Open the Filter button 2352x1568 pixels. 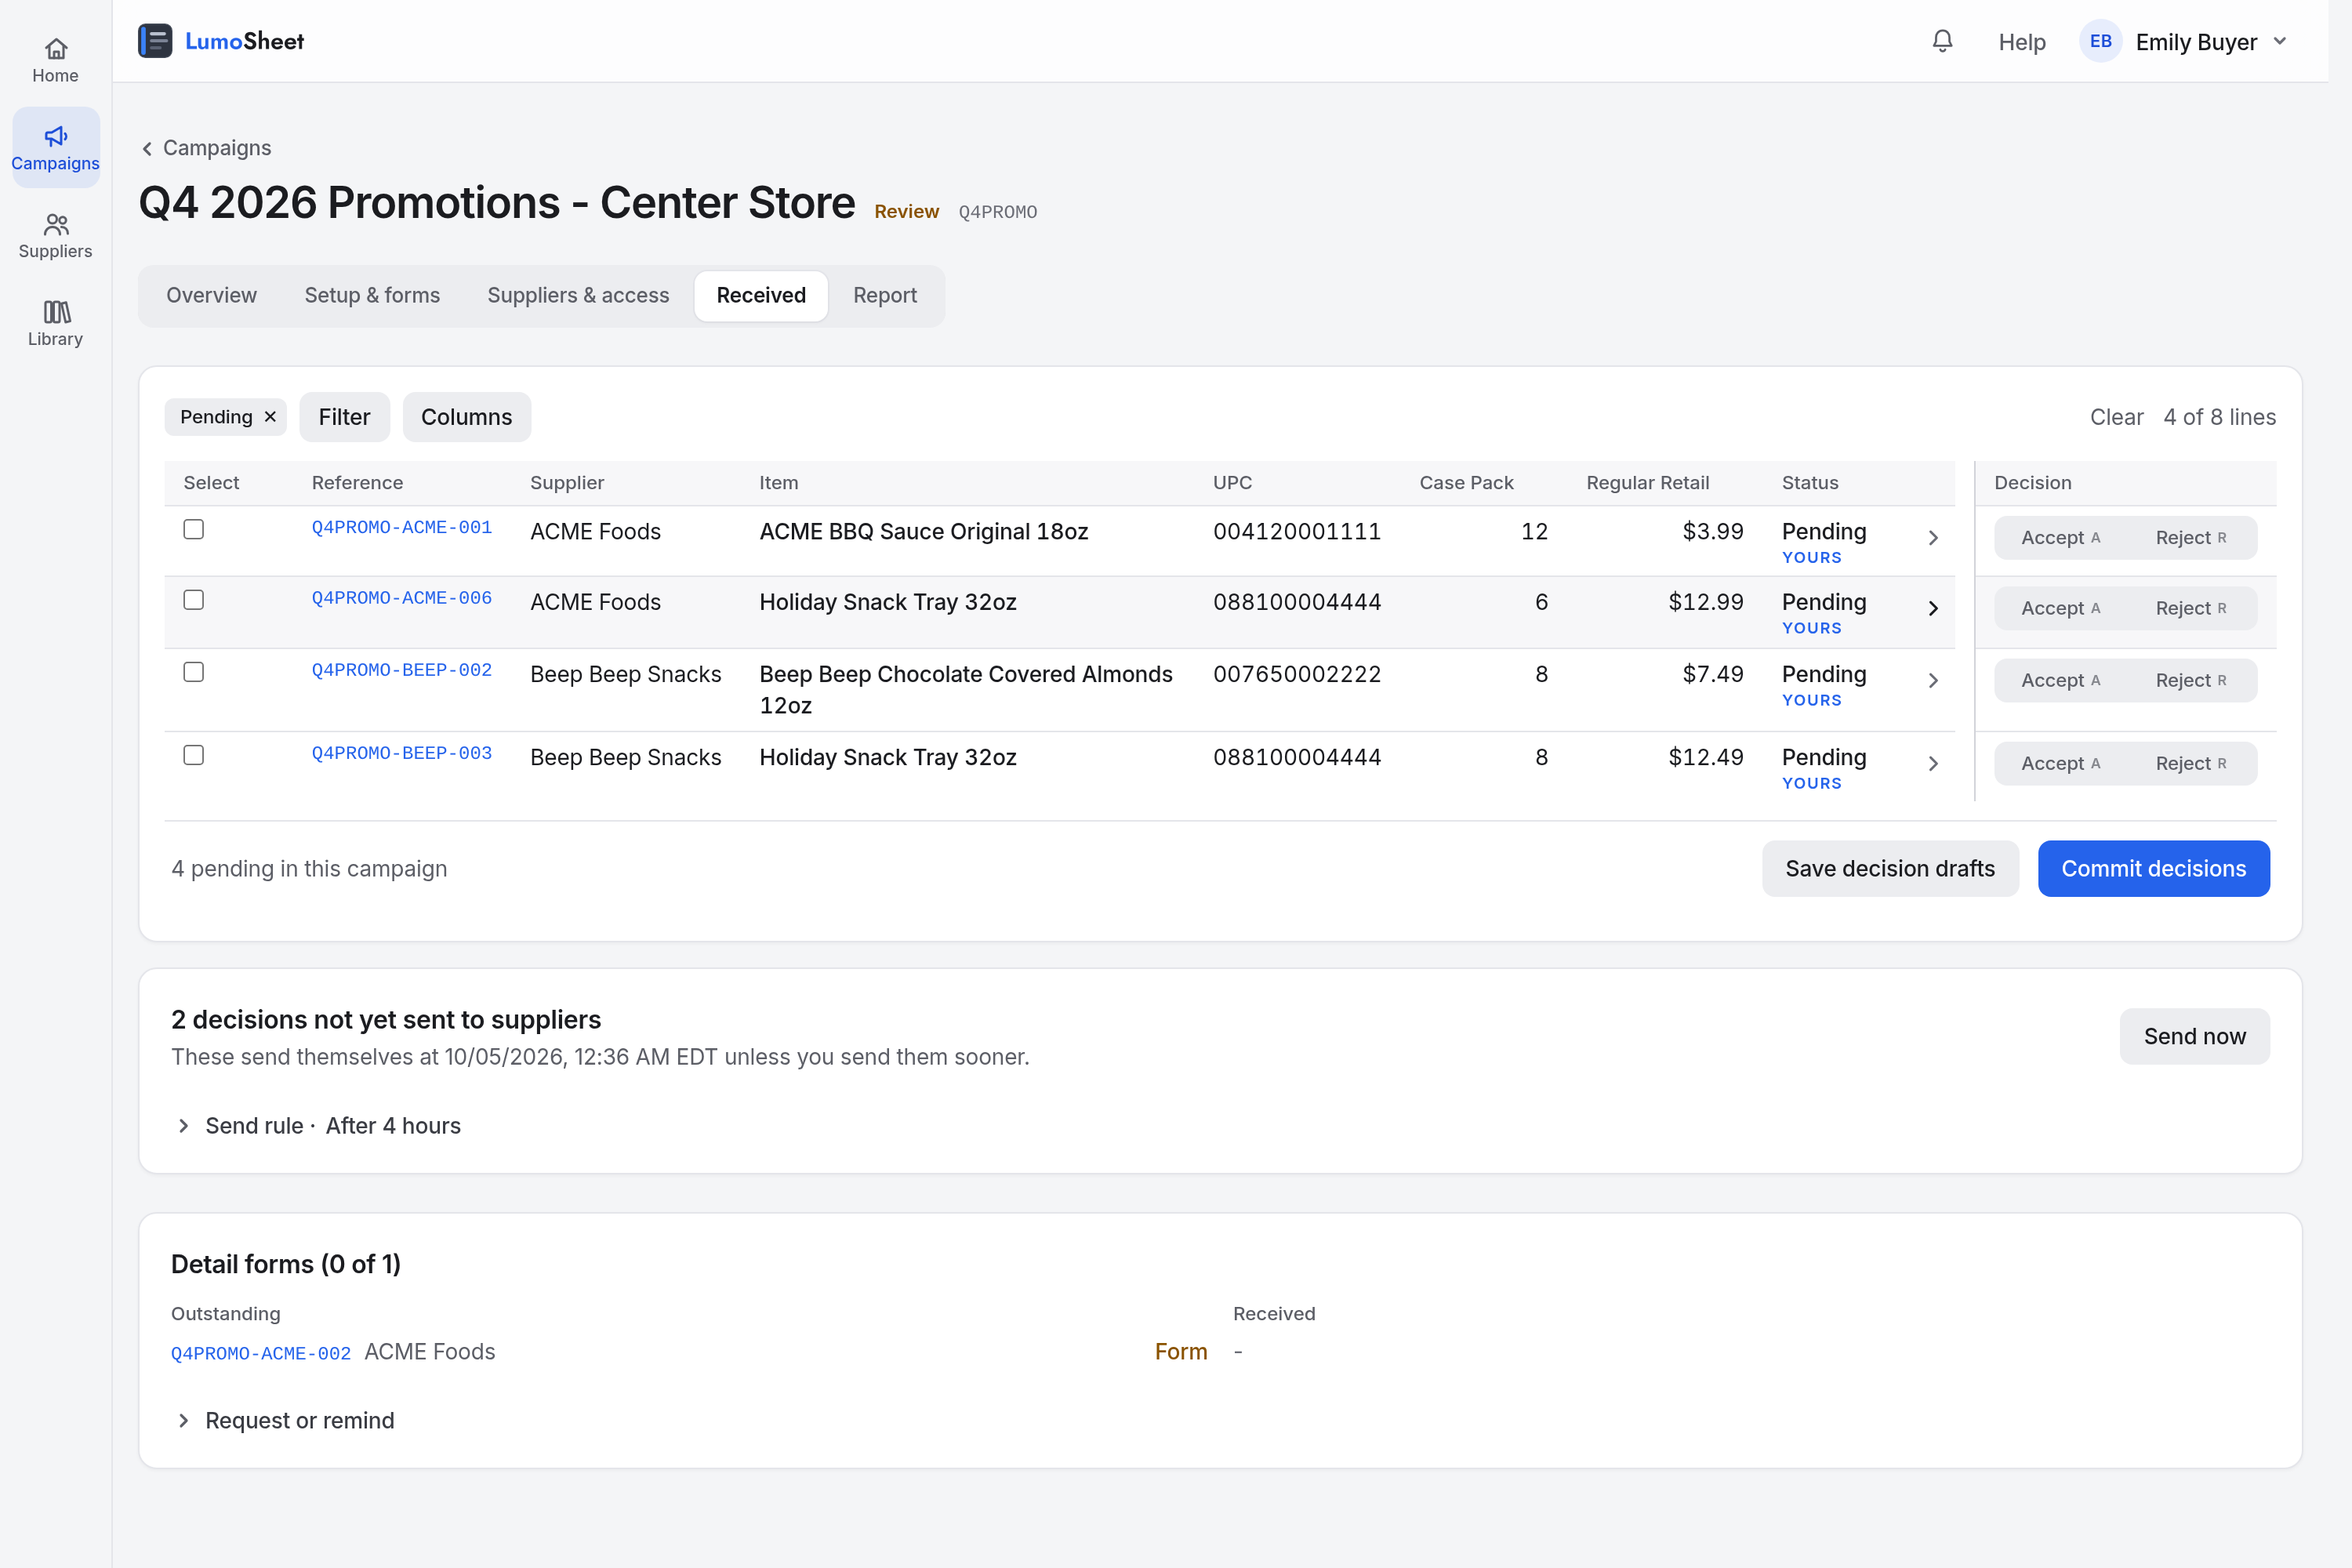tap(344, 417)
